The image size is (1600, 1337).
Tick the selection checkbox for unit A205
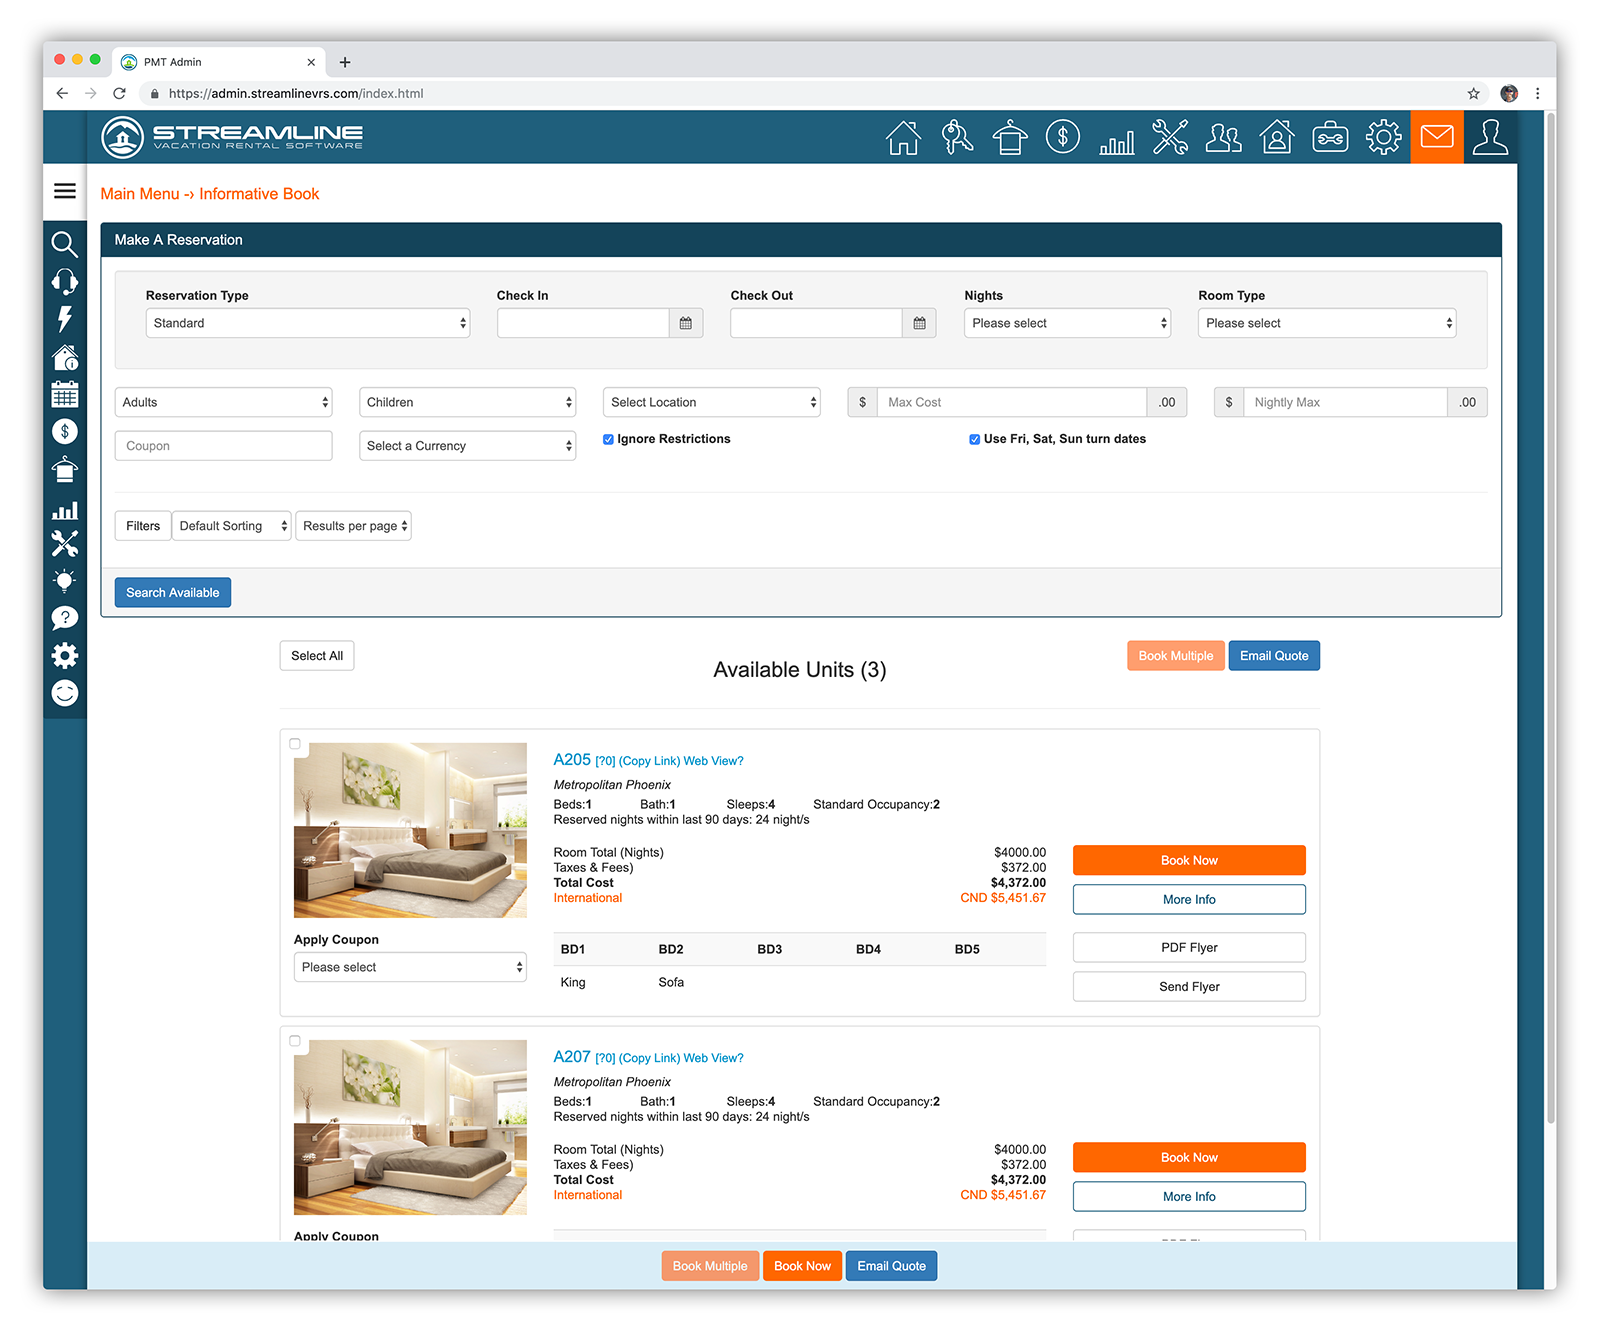295,743
